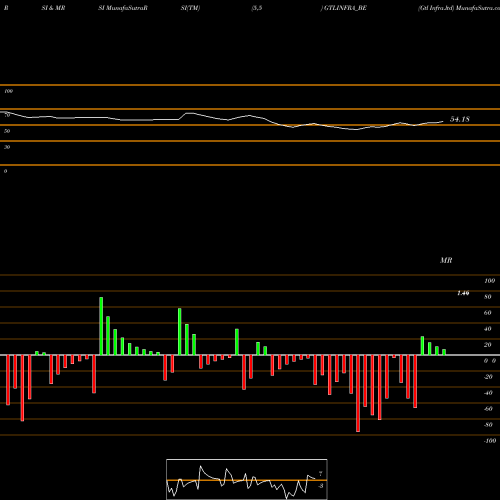Click the -60 label on MR axis
500x500 pixels.
coord(488,409)
